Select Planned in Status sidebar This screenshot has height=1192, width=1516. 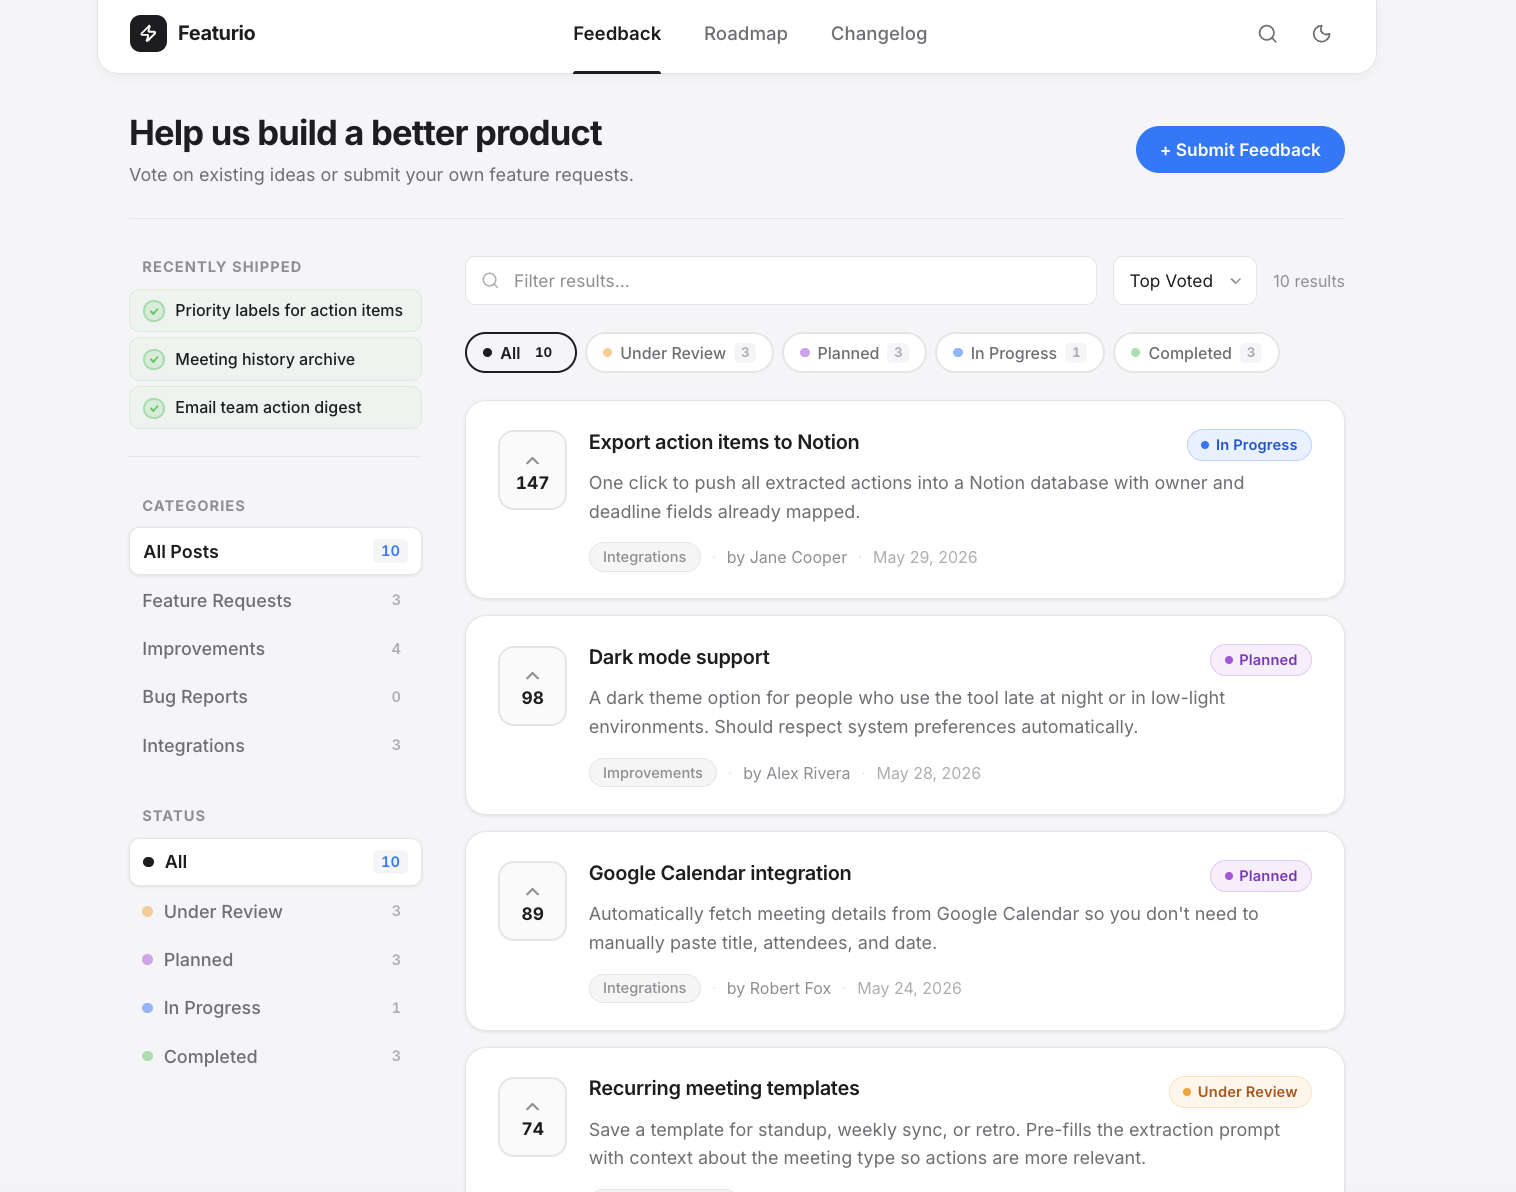click(x=275, y=960)
